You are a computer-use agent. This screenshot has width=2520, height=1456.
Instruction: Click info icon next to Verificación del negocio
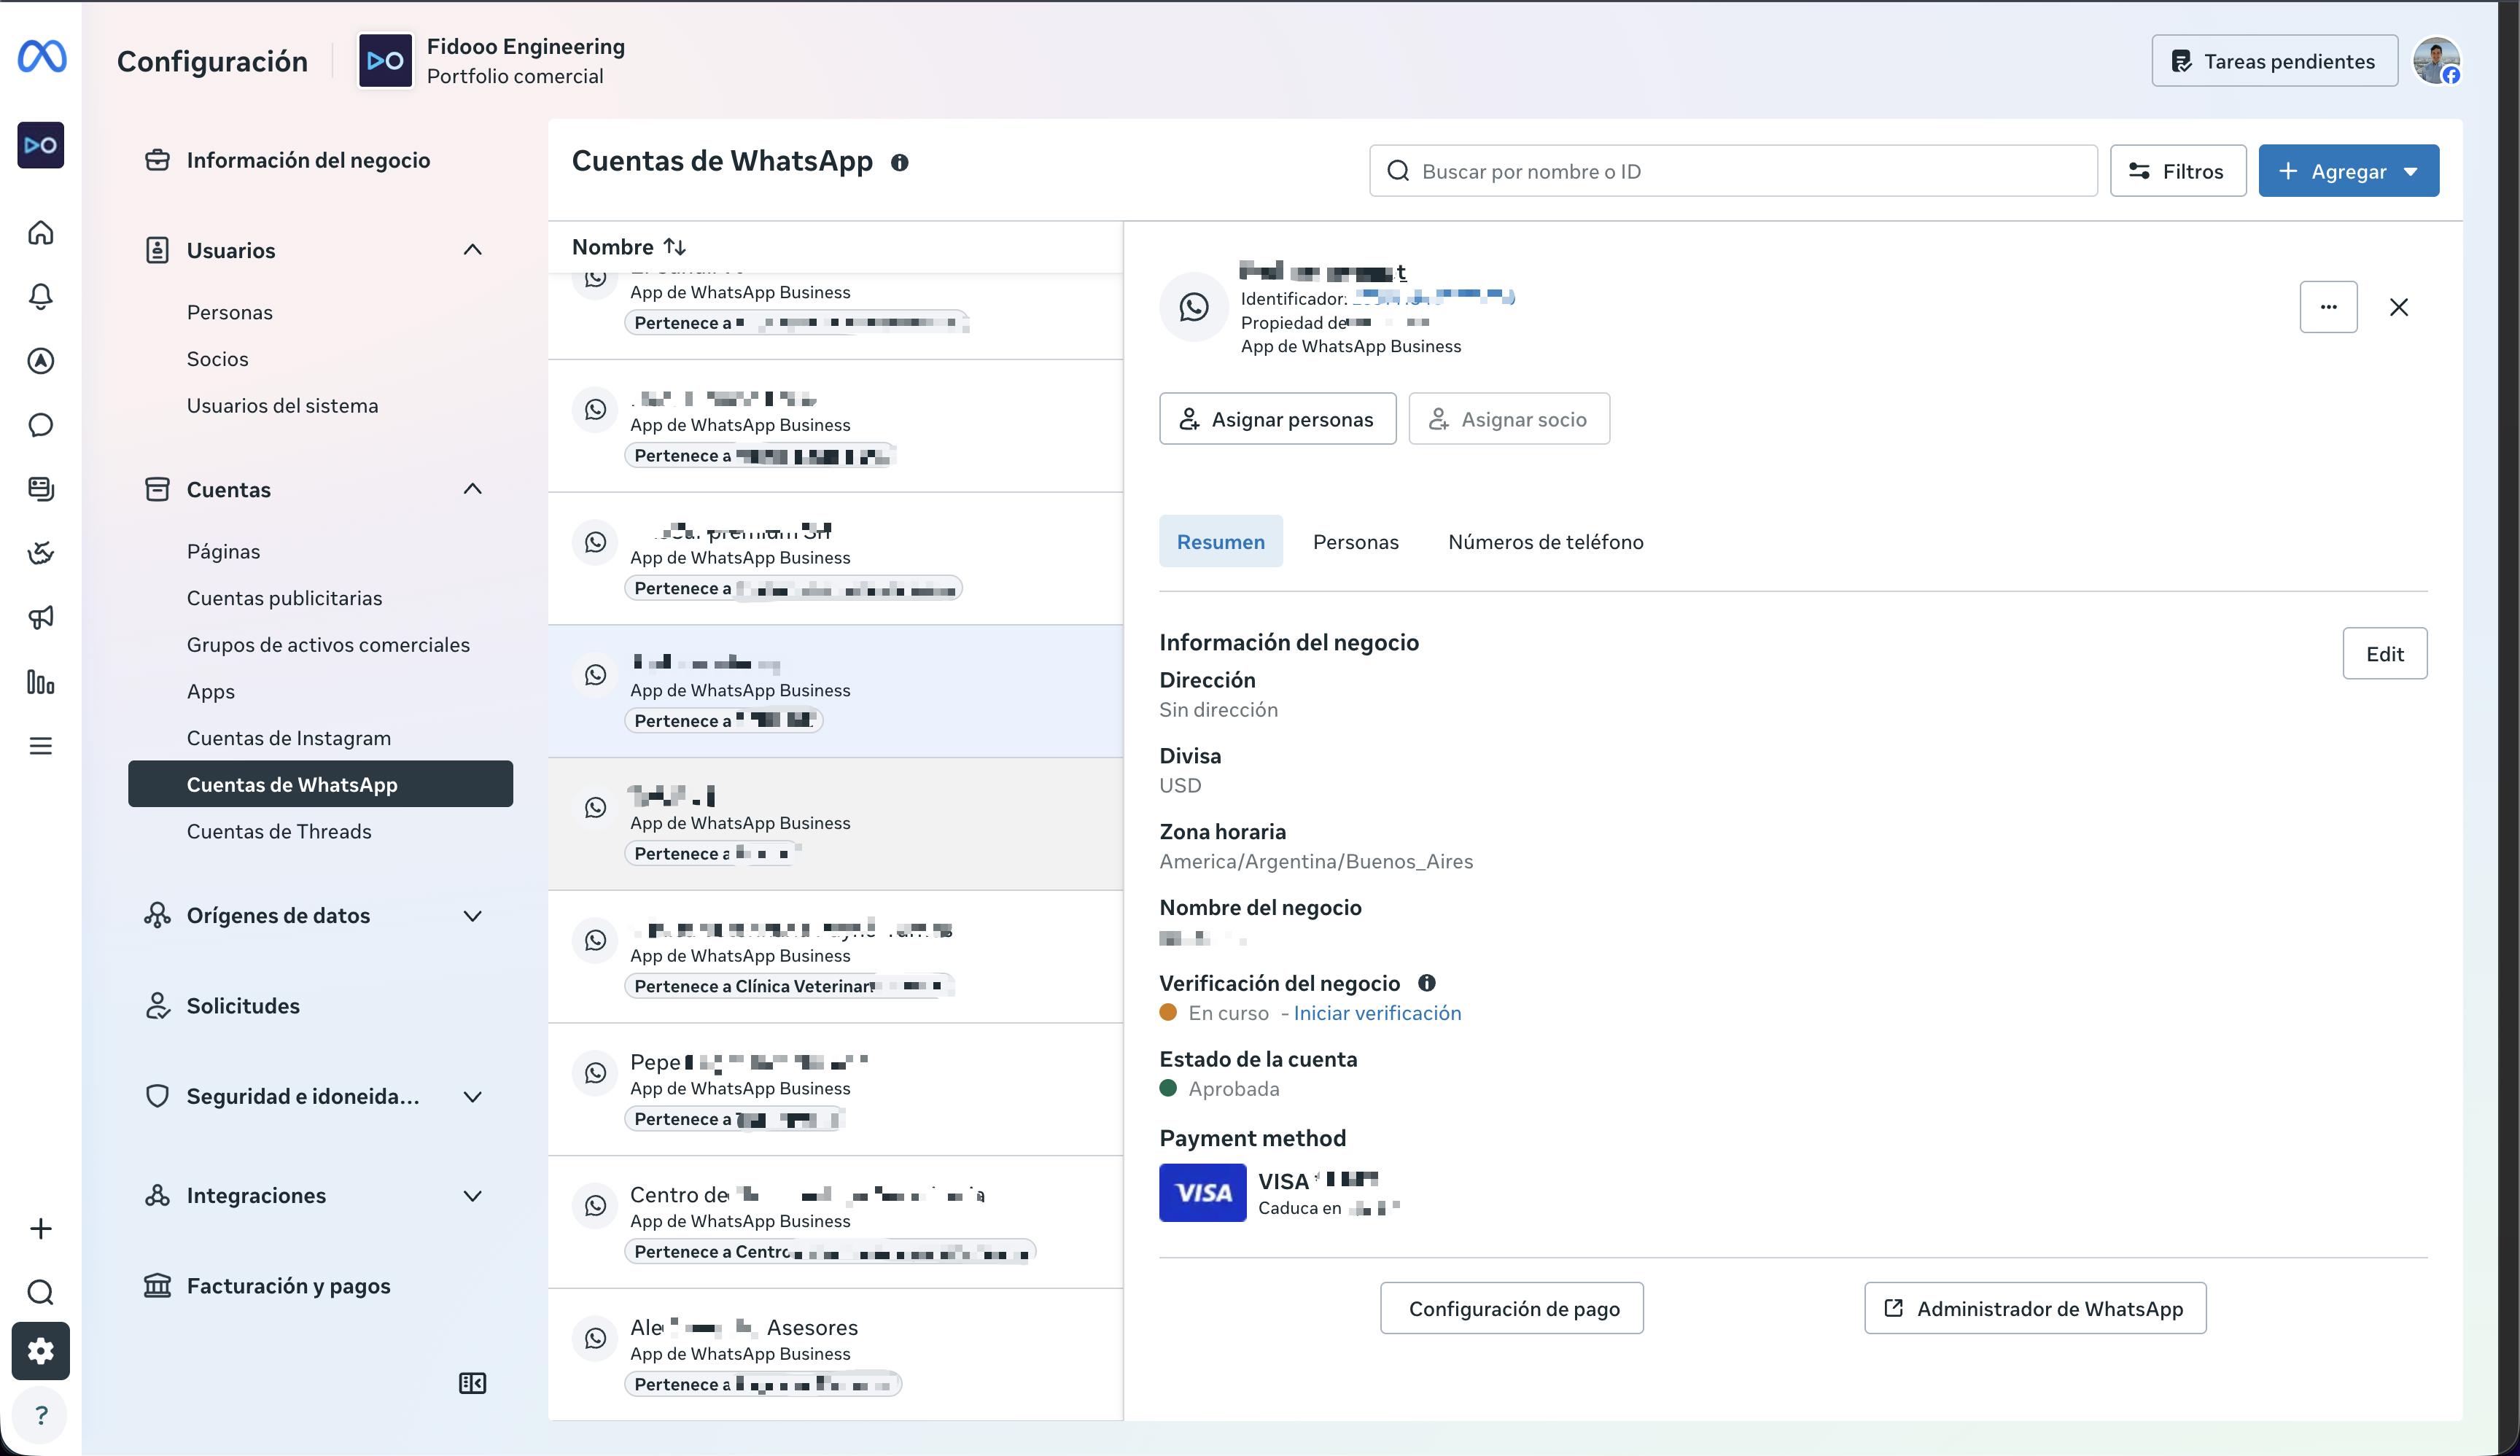[1426, 983]
